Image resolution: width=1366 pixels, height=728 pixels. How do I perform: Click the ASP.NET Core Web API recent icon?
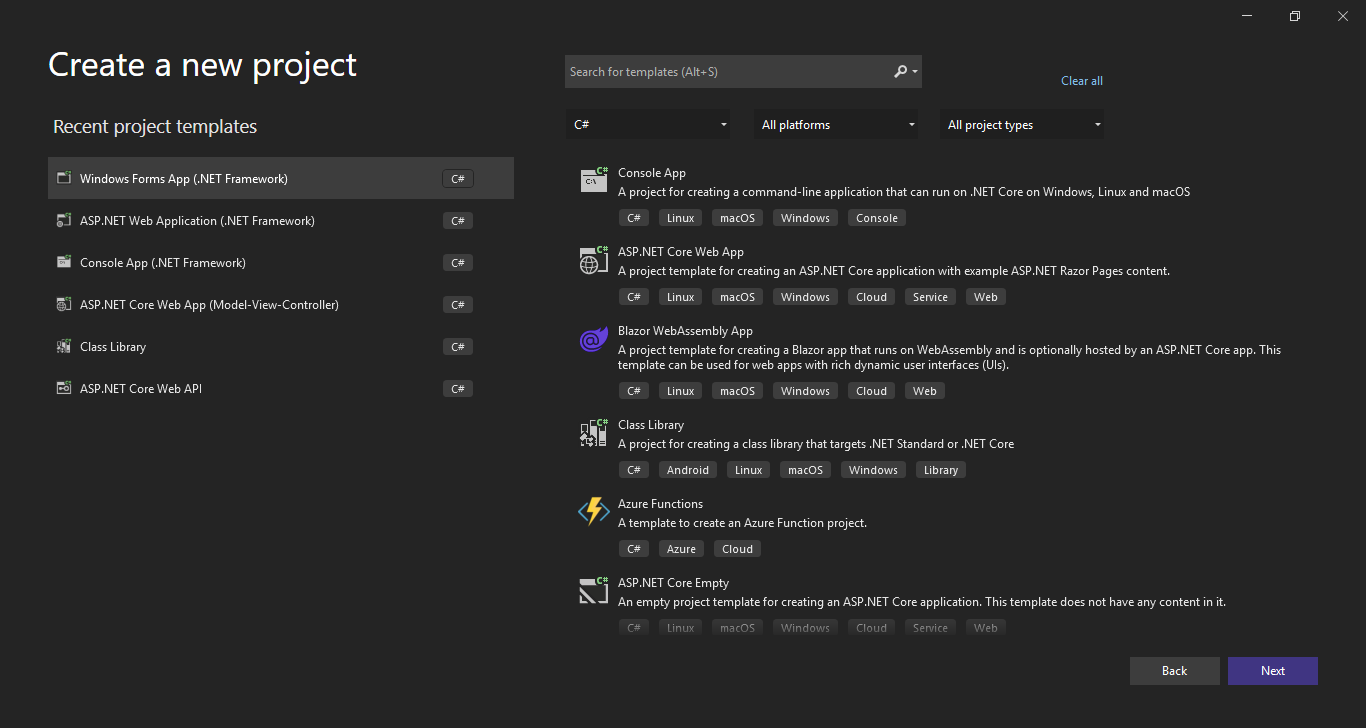tap(64, 388)
